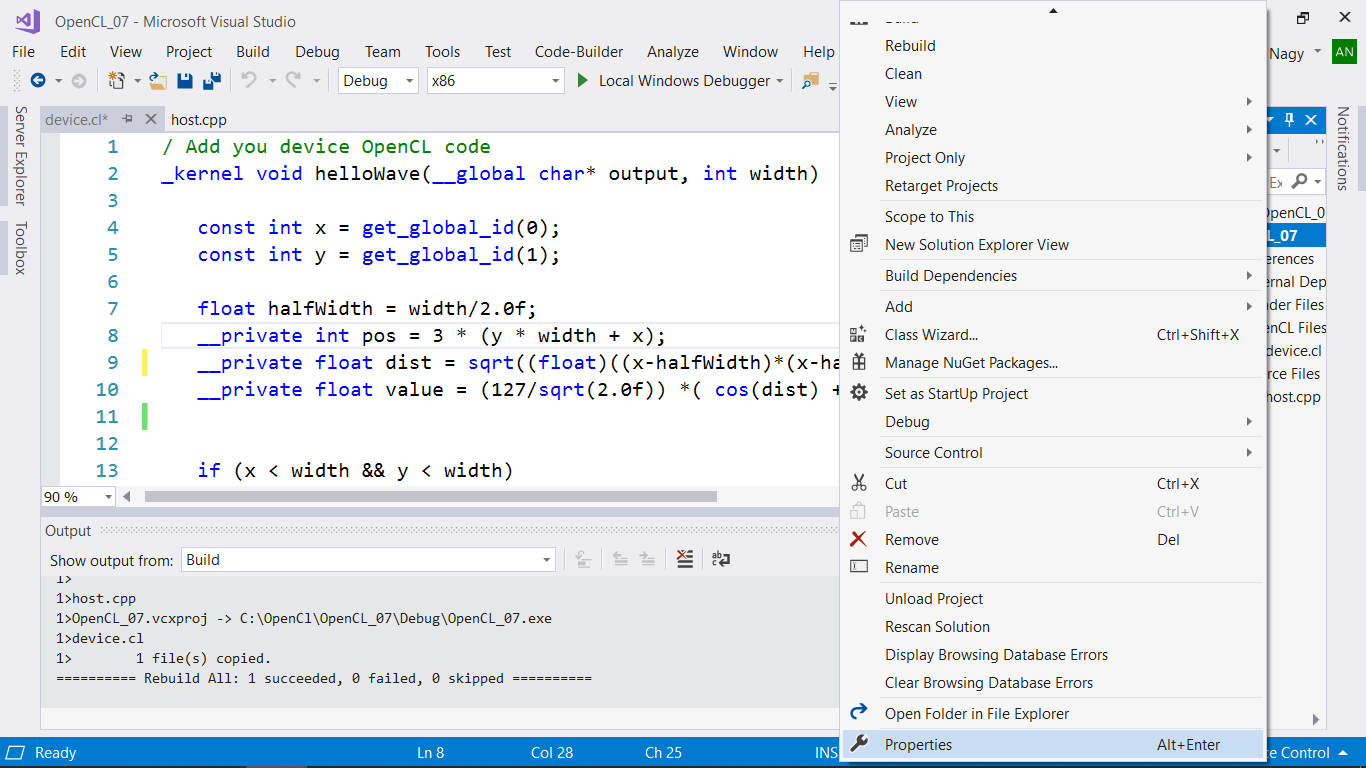Click the Find in Files toolbar icon
Viewport: 1366px width, 768px height.
[810, 81]
